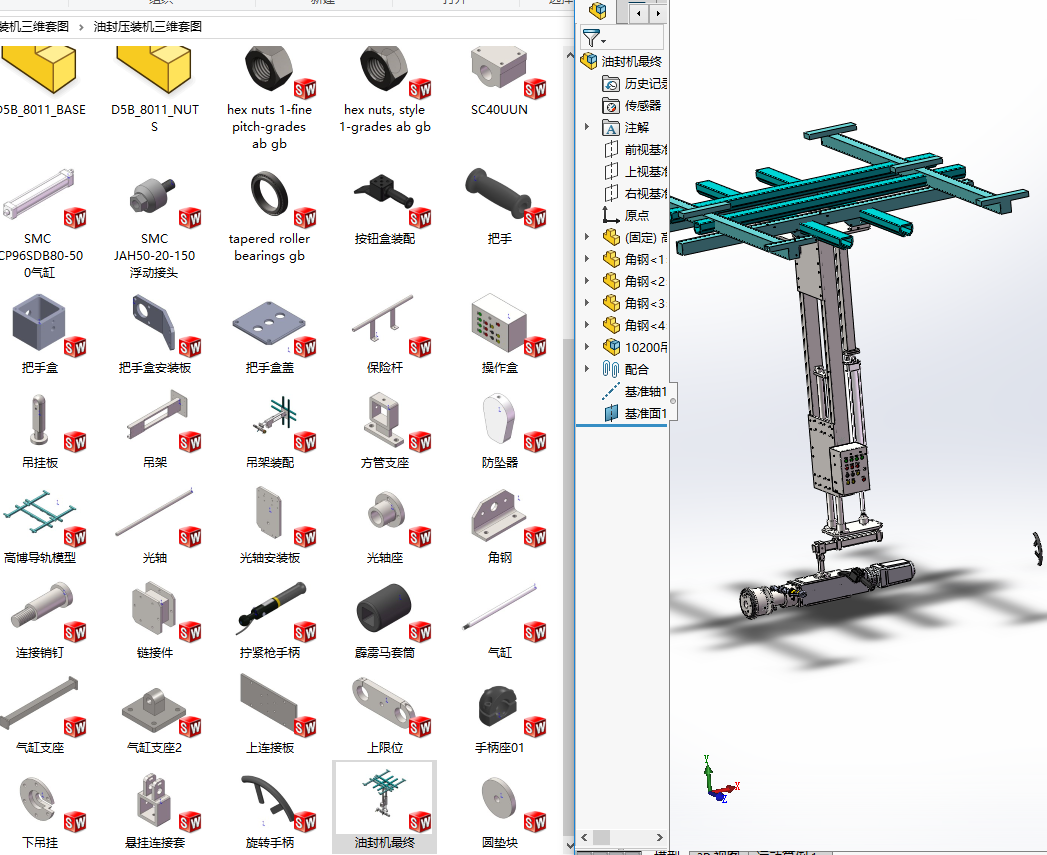The image size is (1047, 855).
Task: Expand the 注解 annotations node
Action: pos(587,127)
